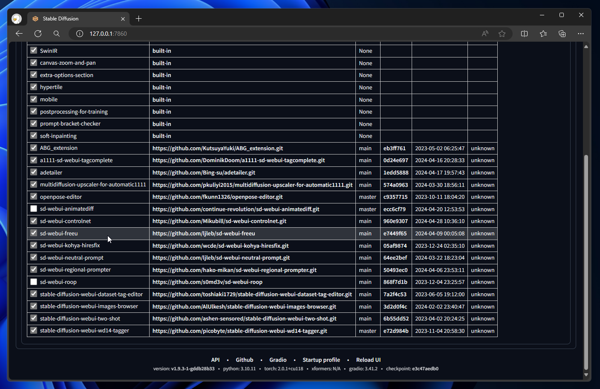Viewport: 600px width, 389px height.
Task: Click the Gradio footer link
Action: click(278, 360)
